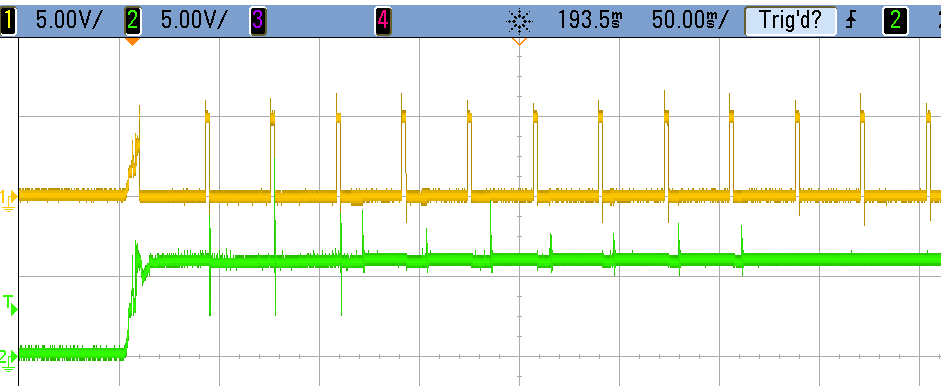Select the channel 4 indicator in the header
This screenshot has height=386, width=941.
click(383, 21)
